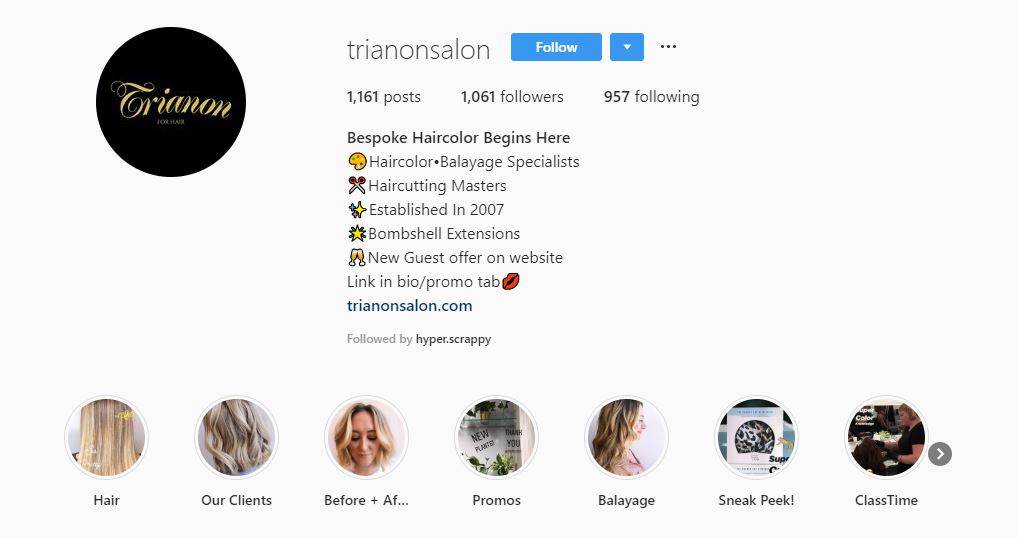Open the Balayage highlight
1018x538 pixels.
[x=626, y=437]
